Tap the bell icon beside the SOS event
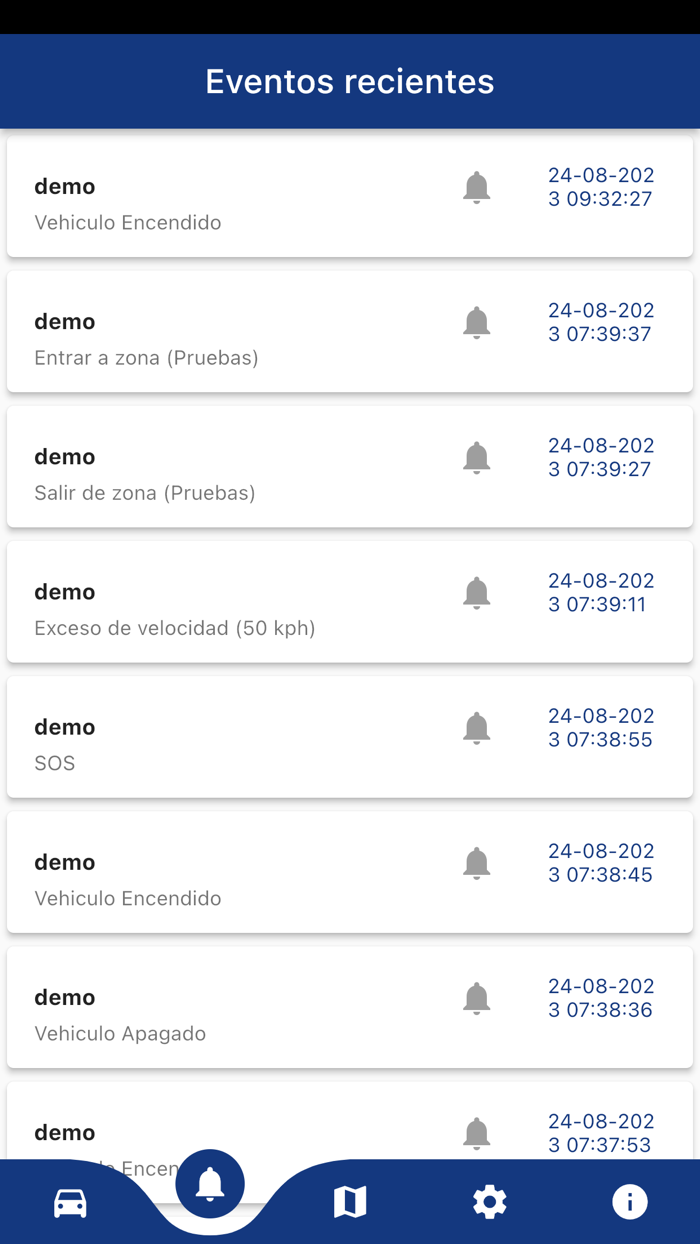Viewport: 700px width, 1244px height. pyautogui.click(x=477, y=728)
